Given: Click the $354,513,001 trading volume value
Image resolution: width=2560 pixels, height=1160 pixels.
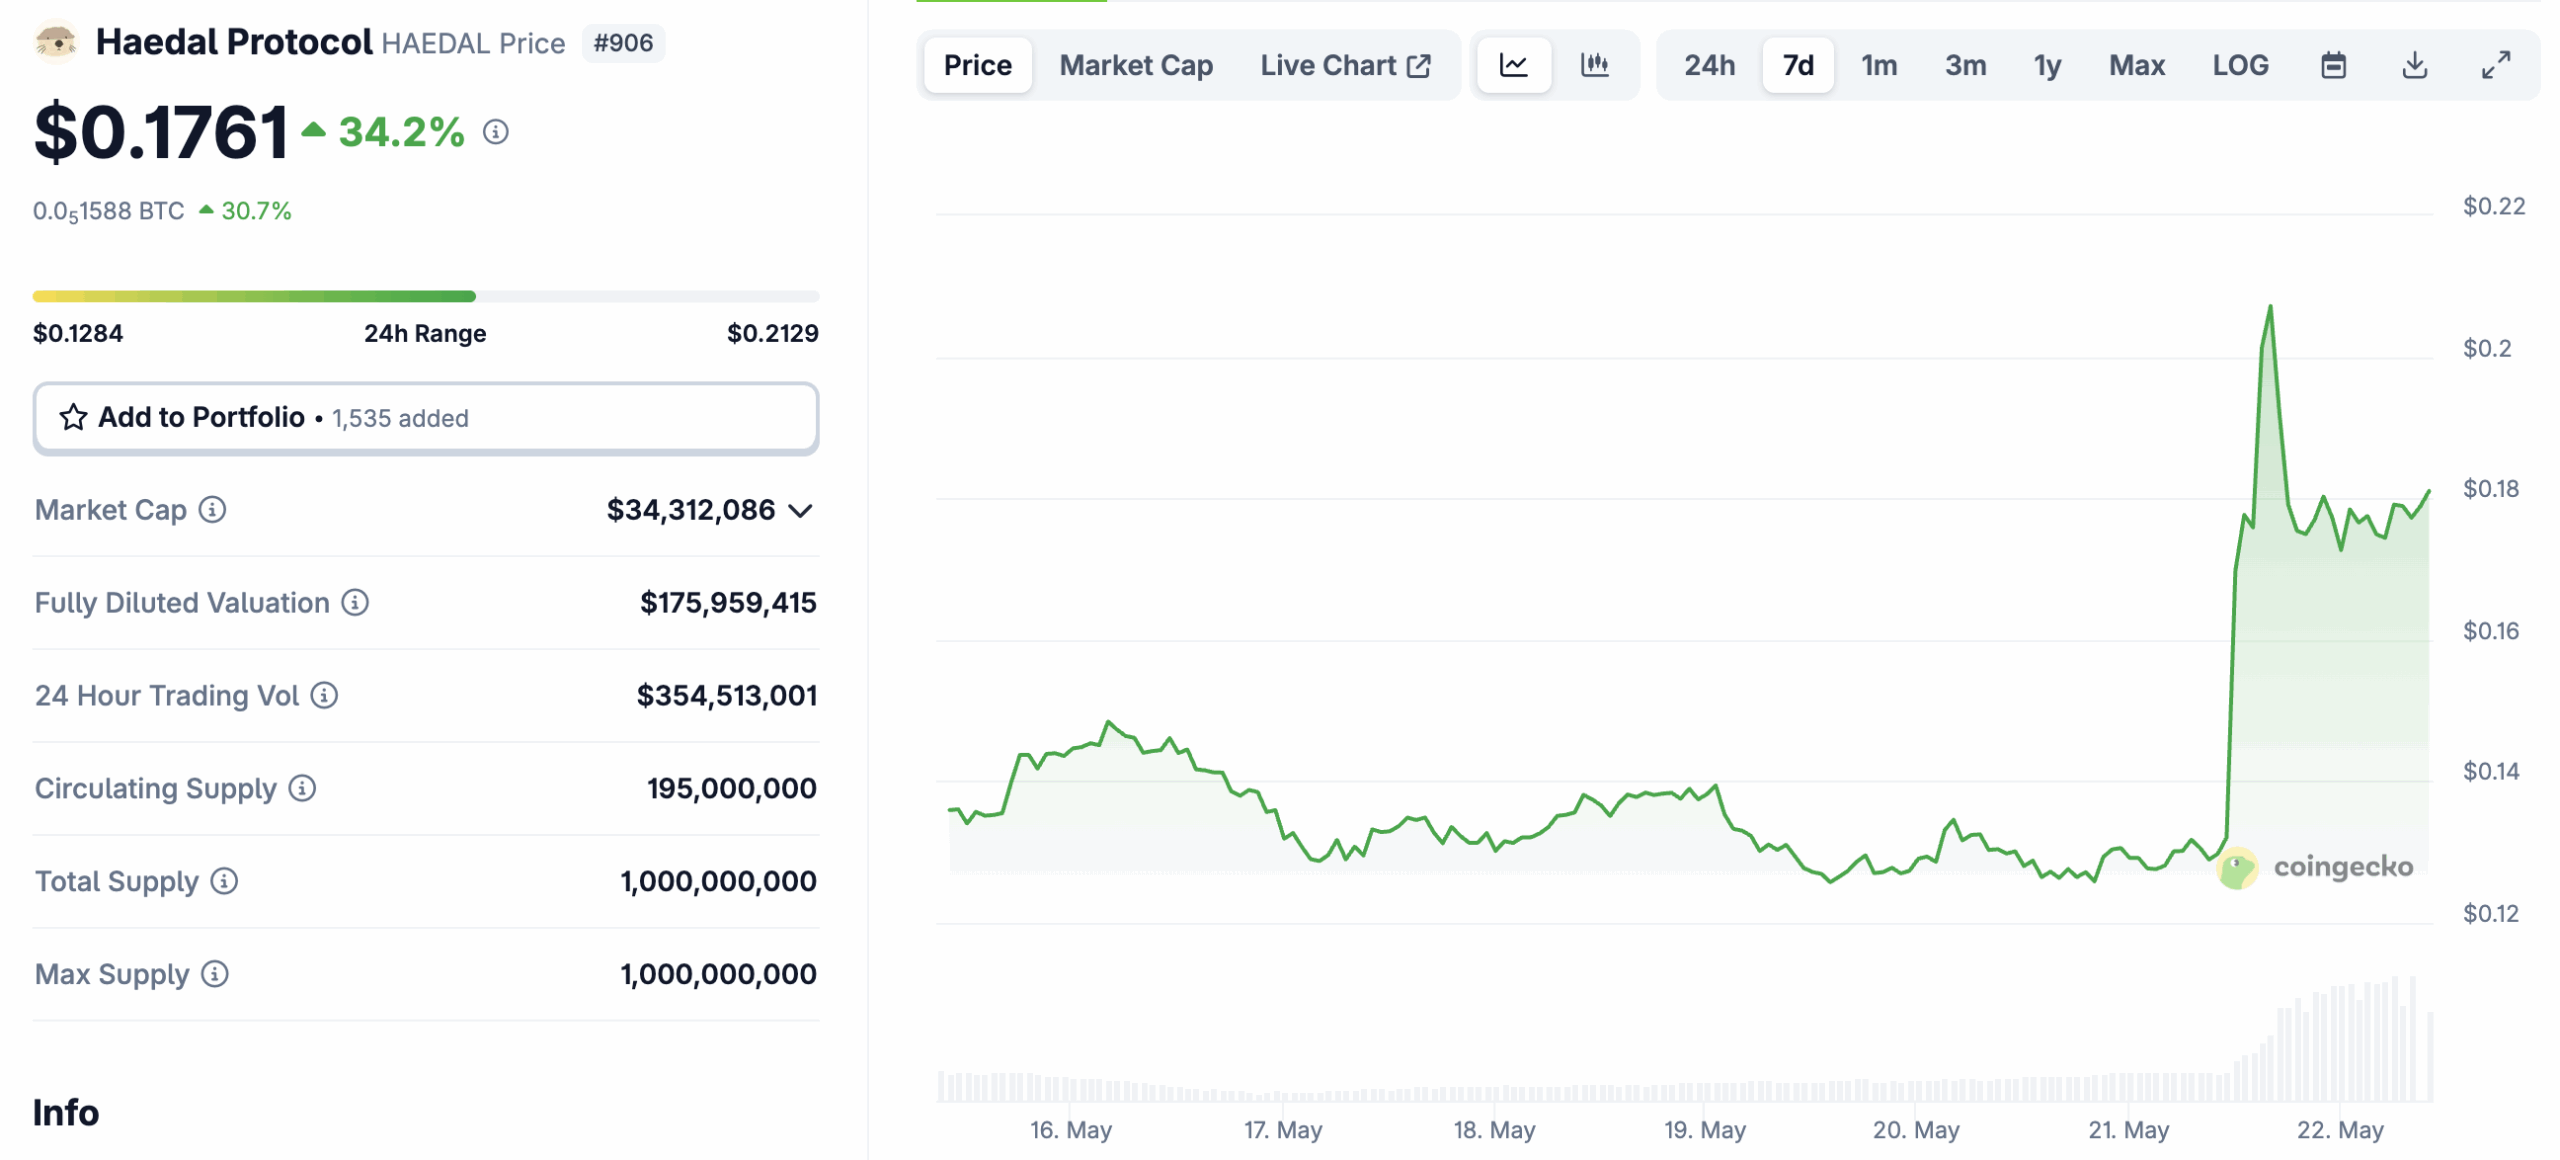Looking at the screenshot, I should [727, 696].
